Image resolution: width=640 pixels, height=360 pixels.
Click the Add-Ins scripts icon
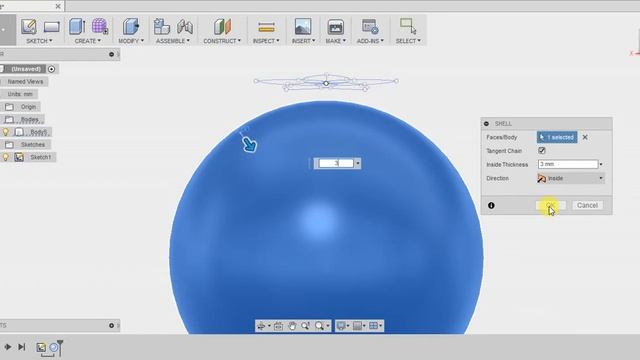click(370, 27)
